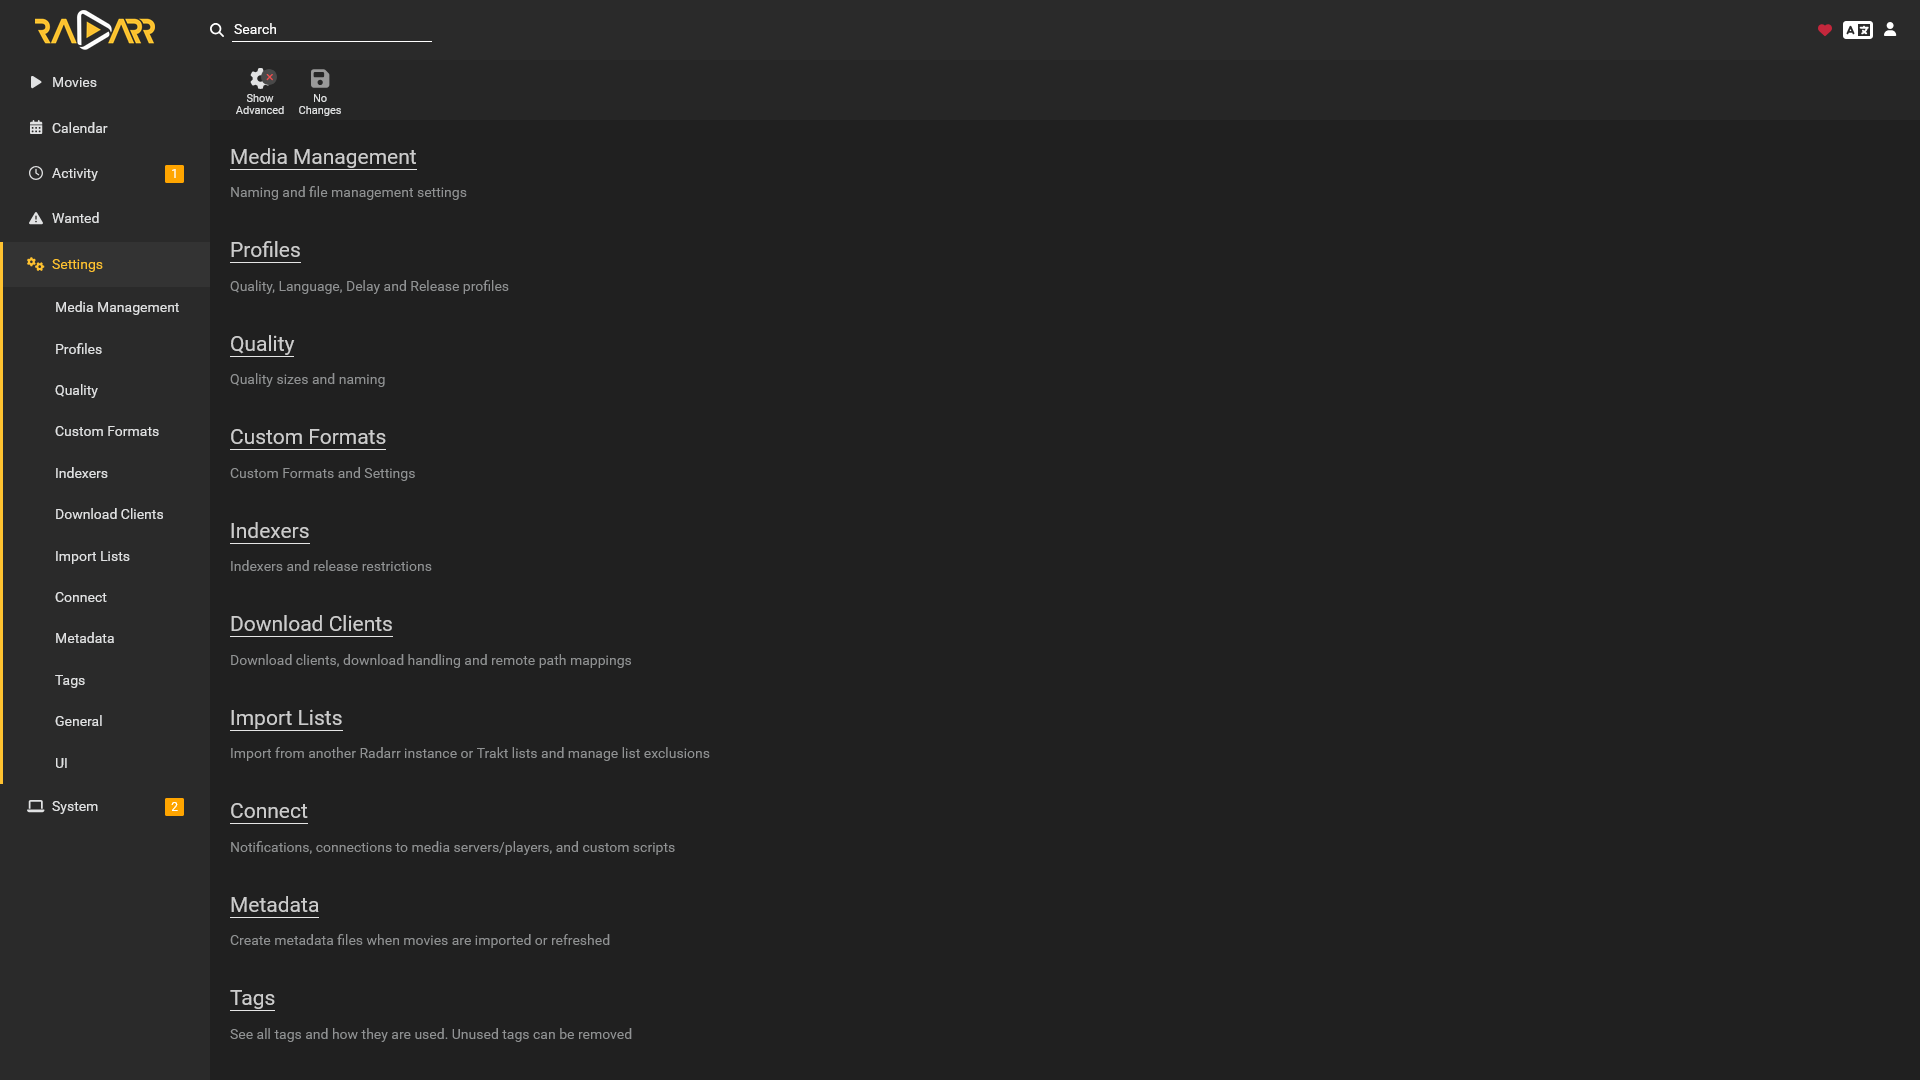Click the Radarr logo

pyautogui.click(x=95, y=30)
